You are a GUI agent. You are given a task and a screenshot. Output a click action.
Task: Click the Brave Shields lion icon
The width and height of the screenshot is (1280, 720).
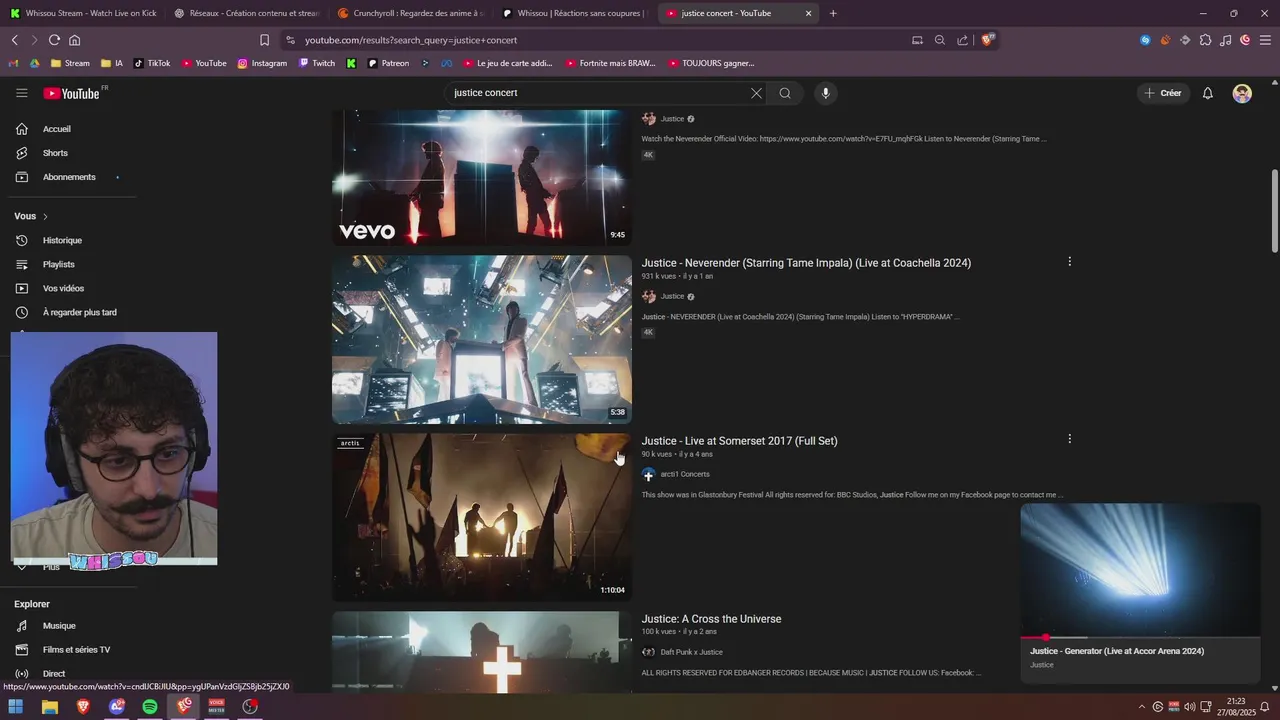989,40
